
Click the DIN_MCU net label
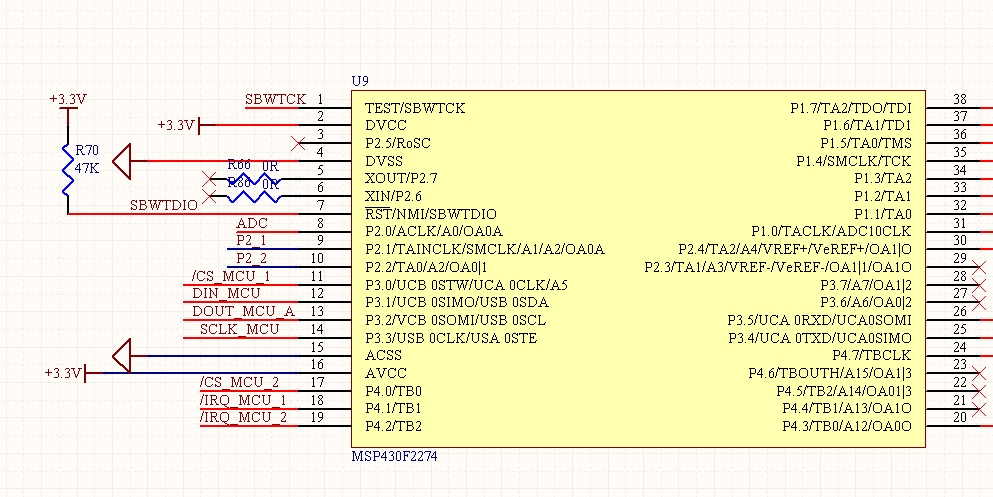(x=226, y=293)
